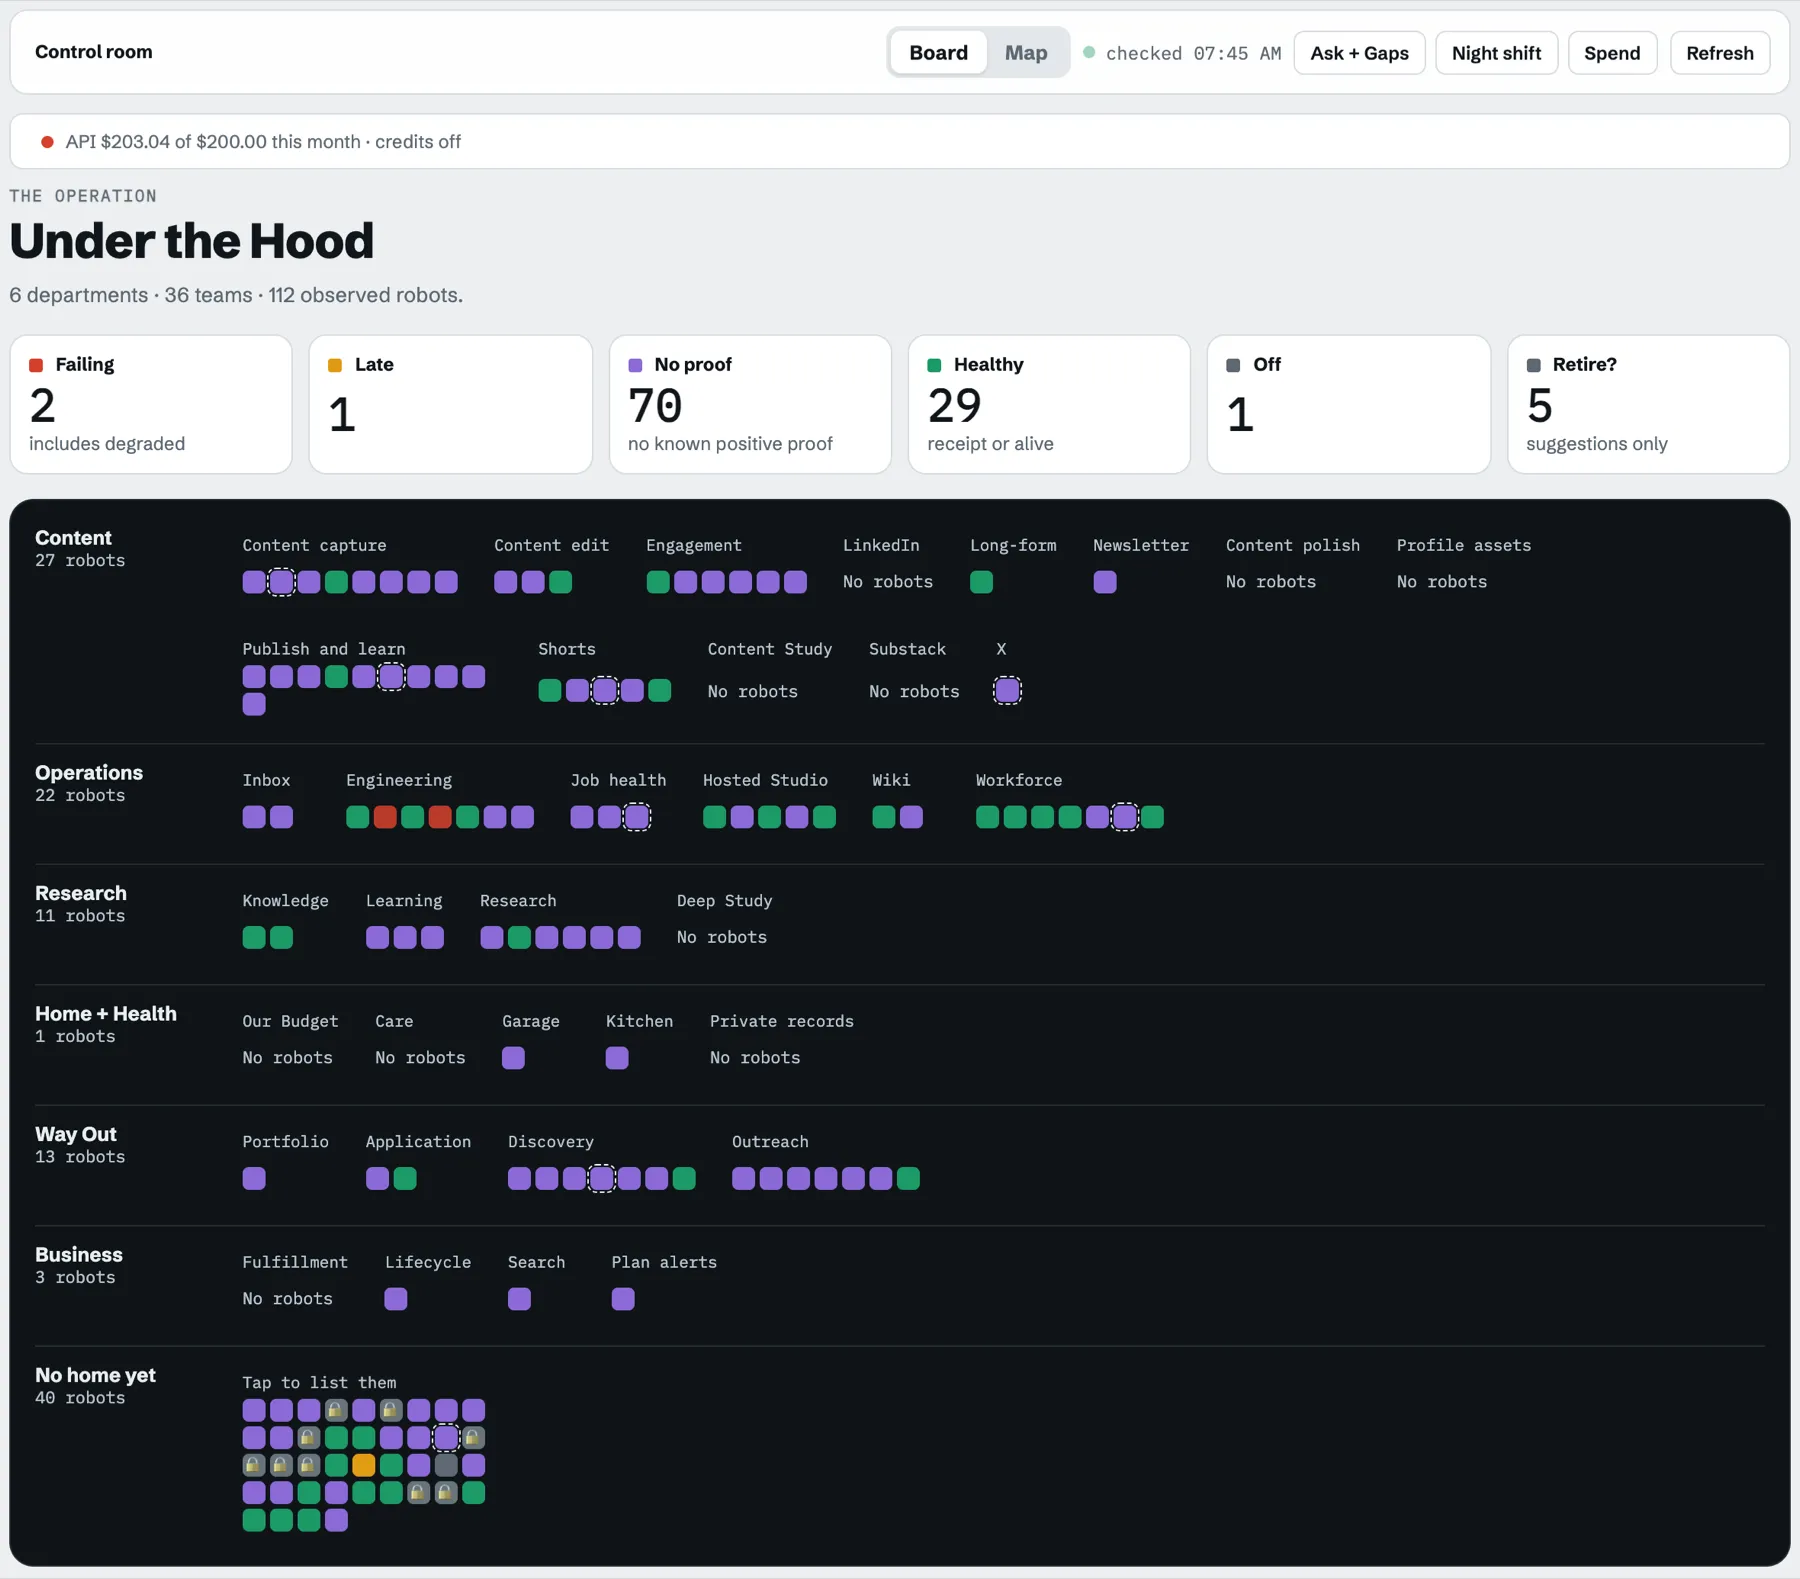1800x1579 pixels.
Task: Select the first red robot in Engineering
Action: 385,817
